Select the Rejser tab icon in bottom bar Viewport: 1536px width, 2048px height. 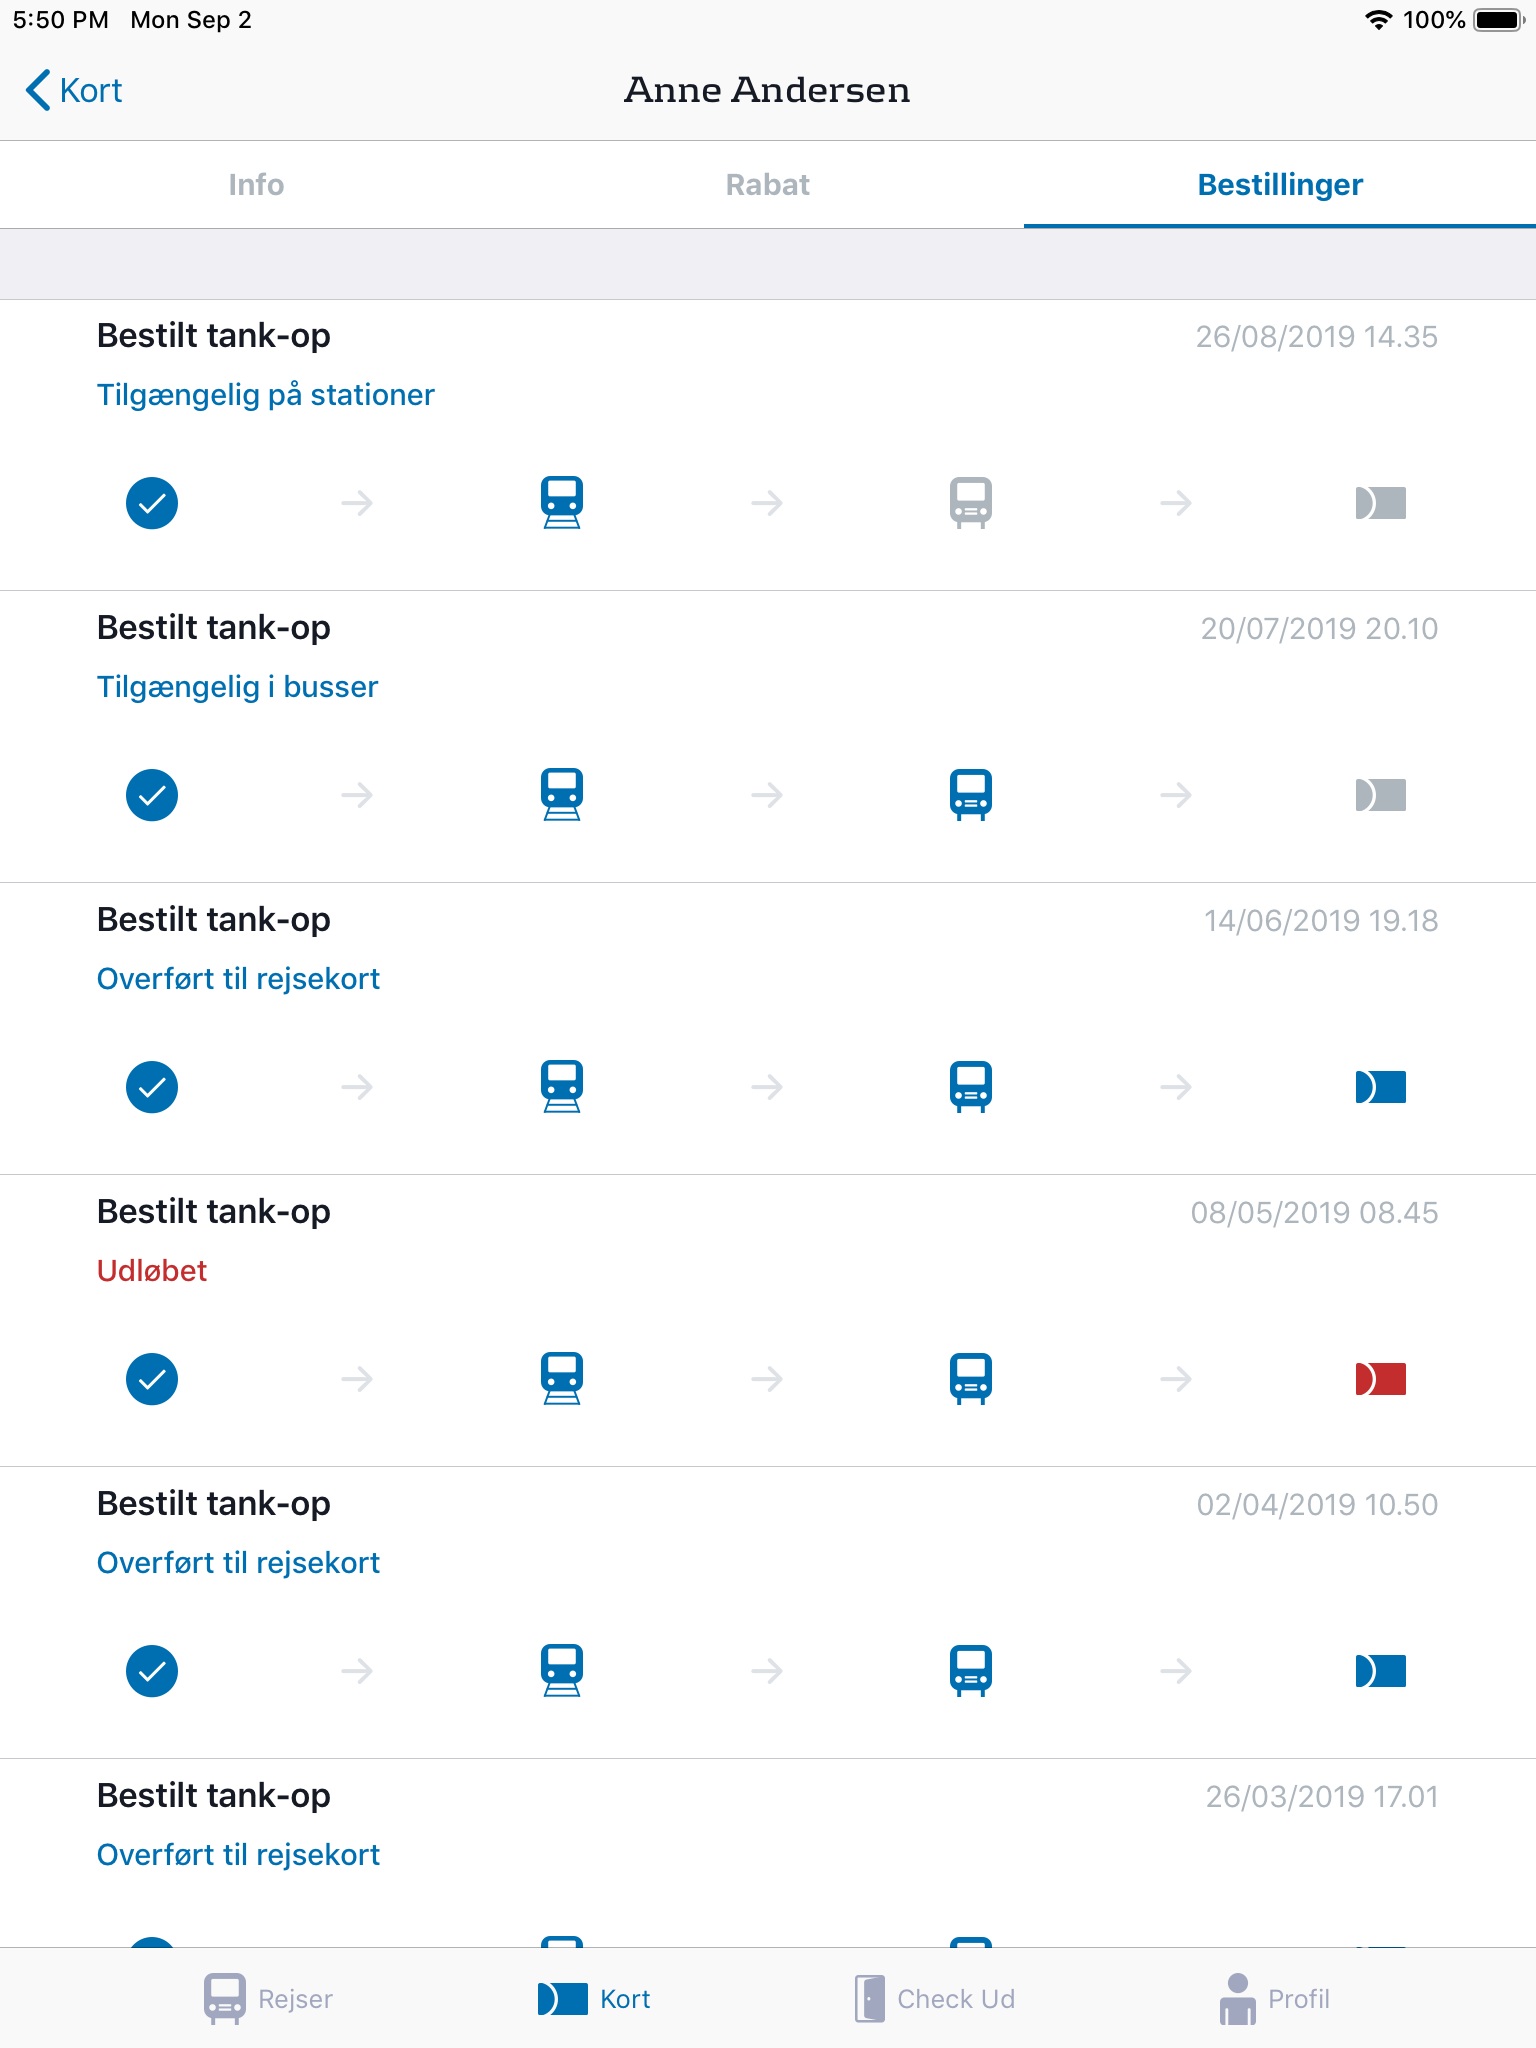pos(225,1997)
